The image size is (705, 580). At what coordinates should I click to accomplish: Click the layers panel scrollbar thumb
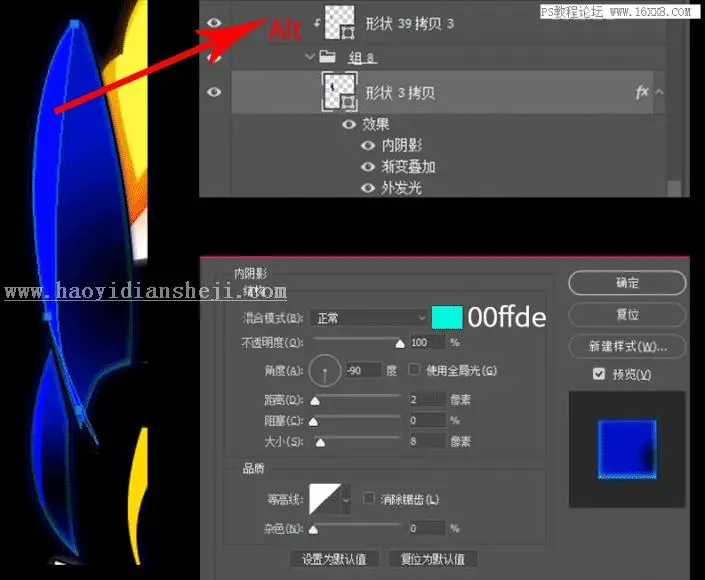pos(674,188)
